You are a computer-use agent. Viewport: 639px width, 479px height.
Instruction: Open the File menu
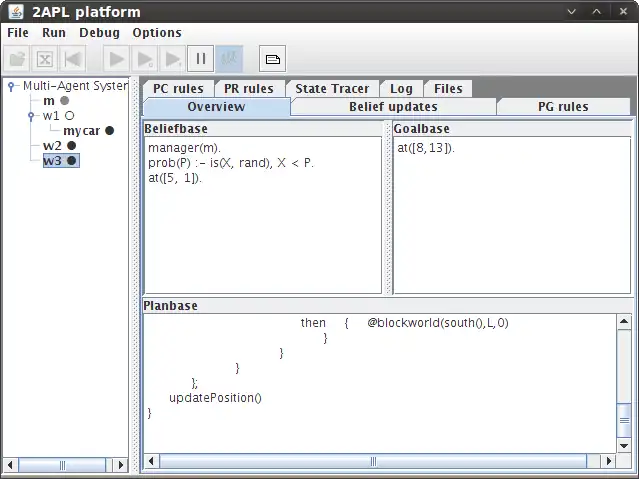pos(18,33)
